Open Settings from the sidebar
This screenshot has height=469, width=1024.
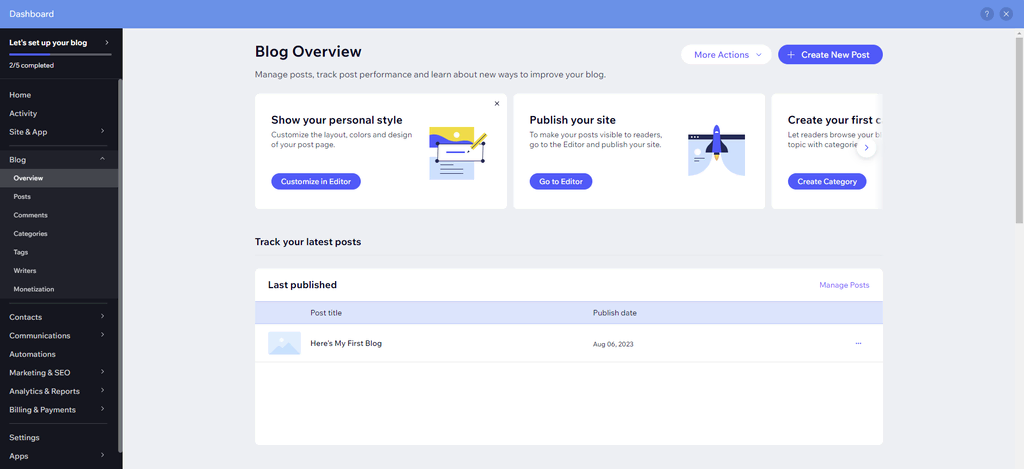click(25, 437)
